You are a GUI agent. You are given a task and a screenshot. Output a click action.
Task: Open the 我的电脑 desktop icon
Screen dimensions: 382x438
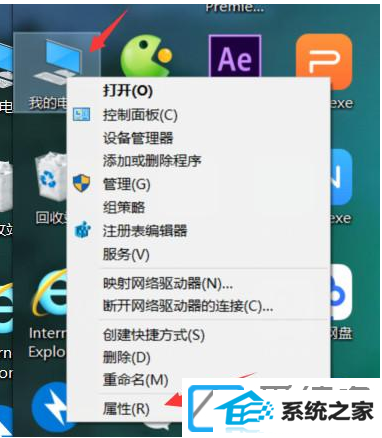(x=57, y=73)
